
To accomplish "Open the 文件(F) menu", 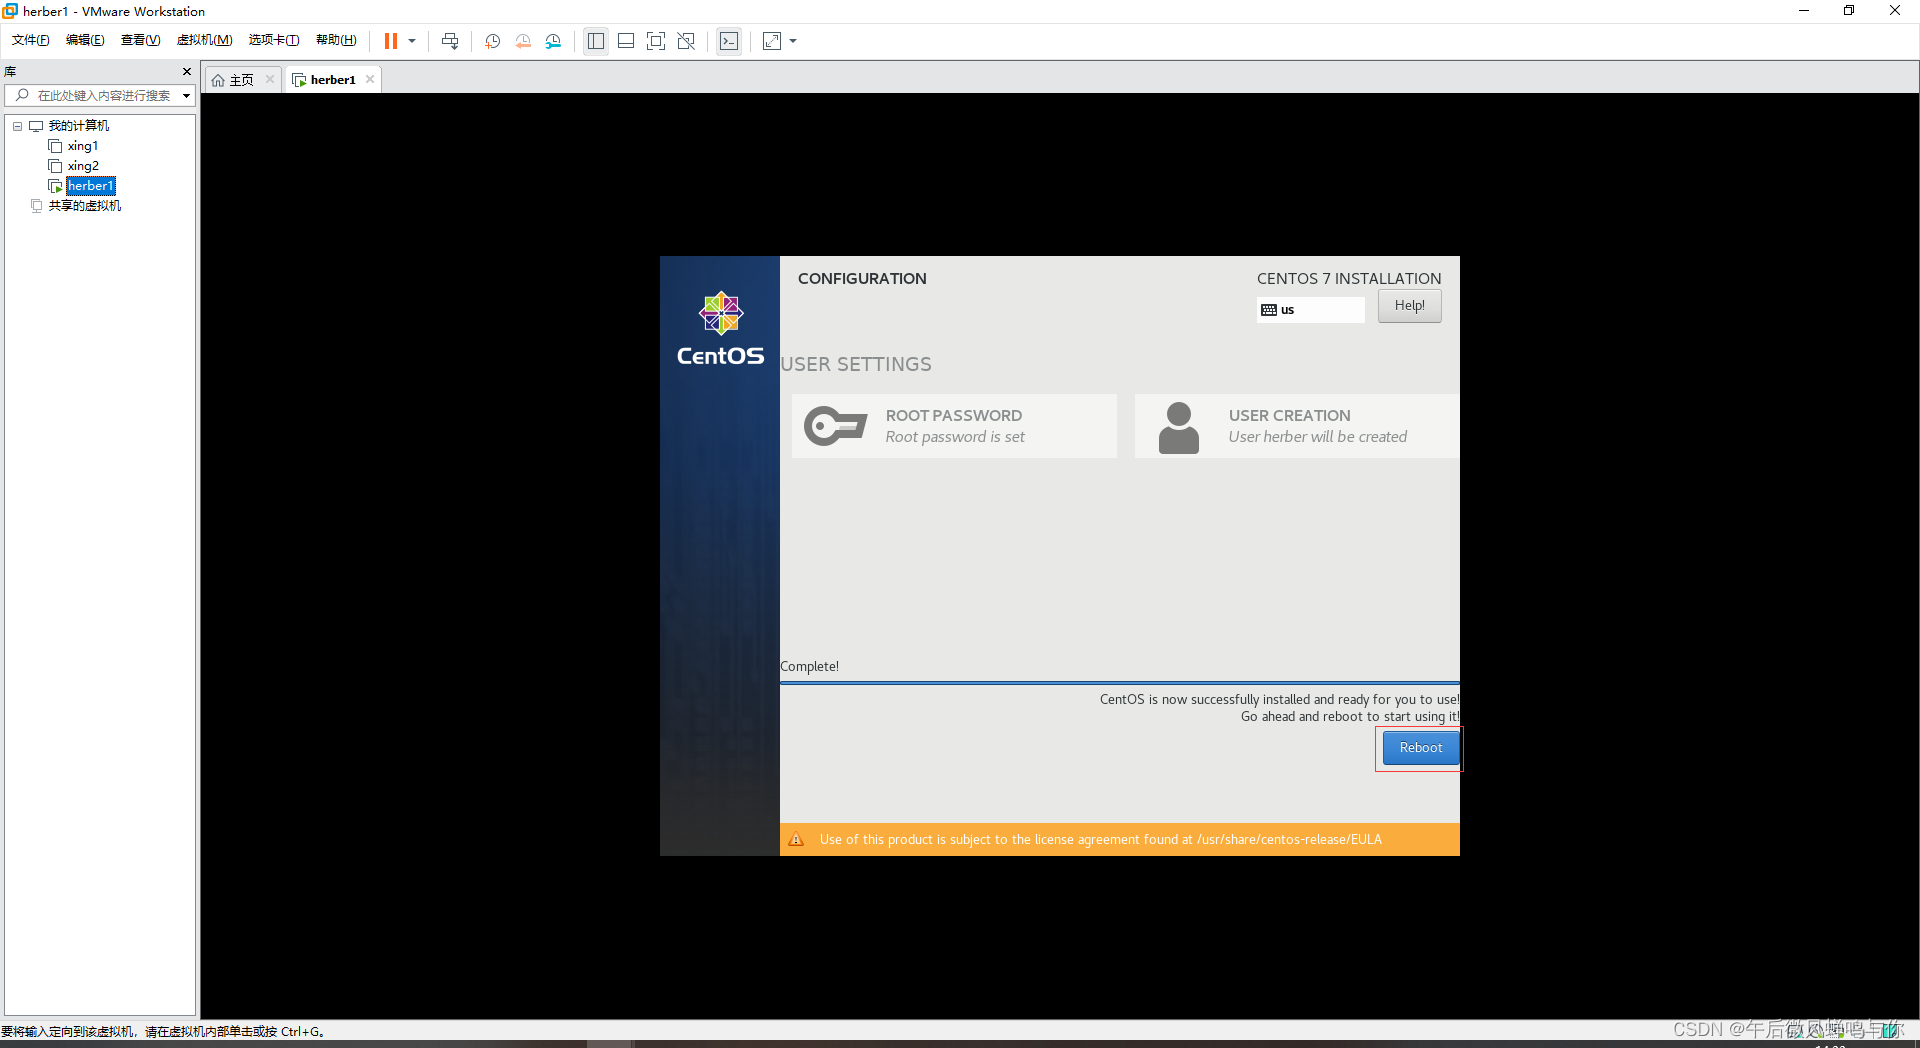I will click(31, 40).
